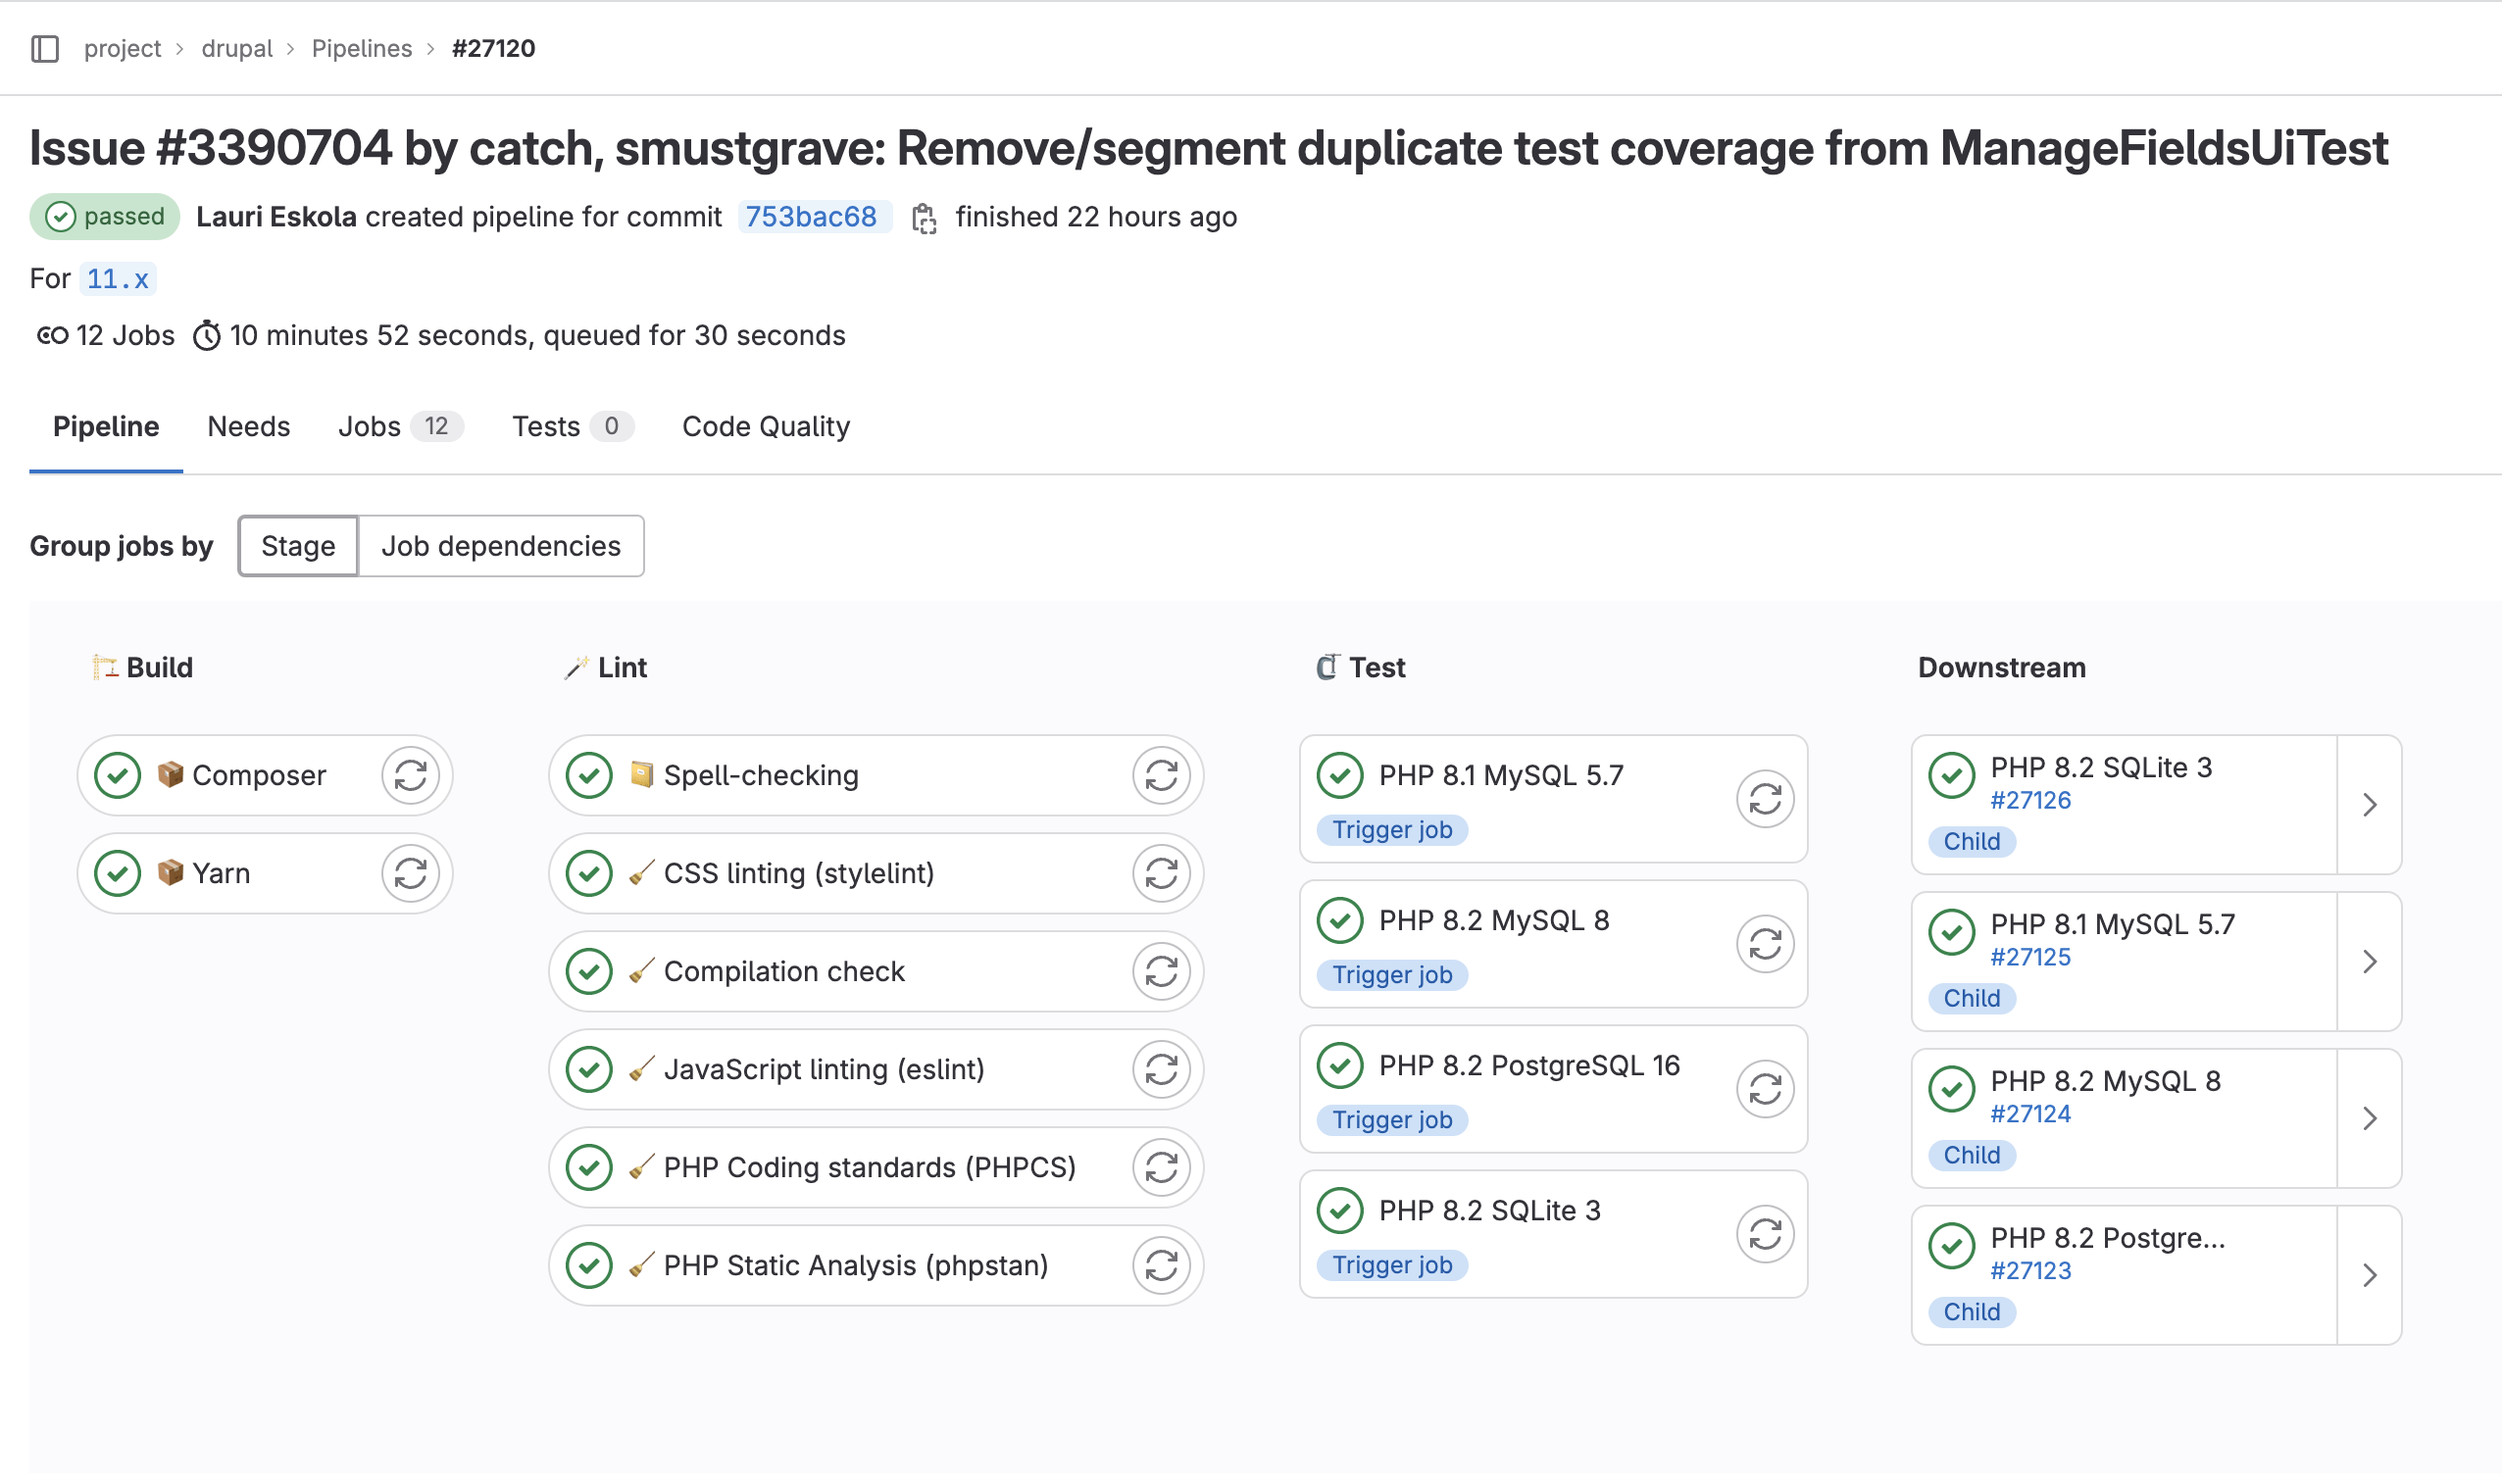Group jobs by Stage
The height and width of the screenshot is (1484, 2502).
[297, 546]
